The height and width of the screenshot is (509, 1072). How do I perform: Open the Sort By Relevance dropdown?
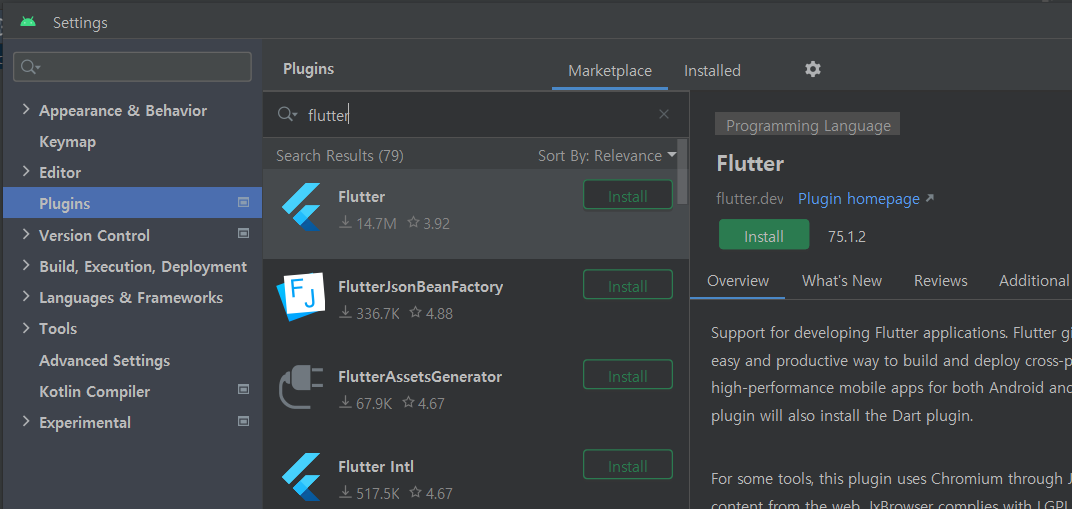[606, 156]
